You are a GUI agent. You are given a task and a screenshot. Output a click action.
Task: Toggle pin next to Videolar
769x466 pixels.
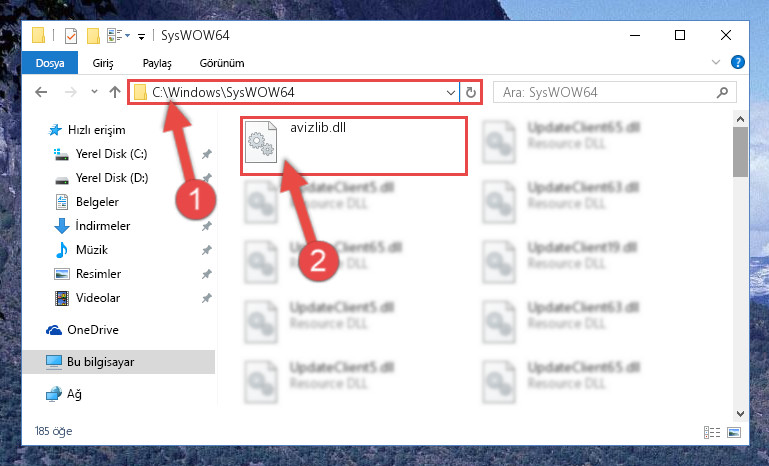pyautogui.click(x=206, y=298)
